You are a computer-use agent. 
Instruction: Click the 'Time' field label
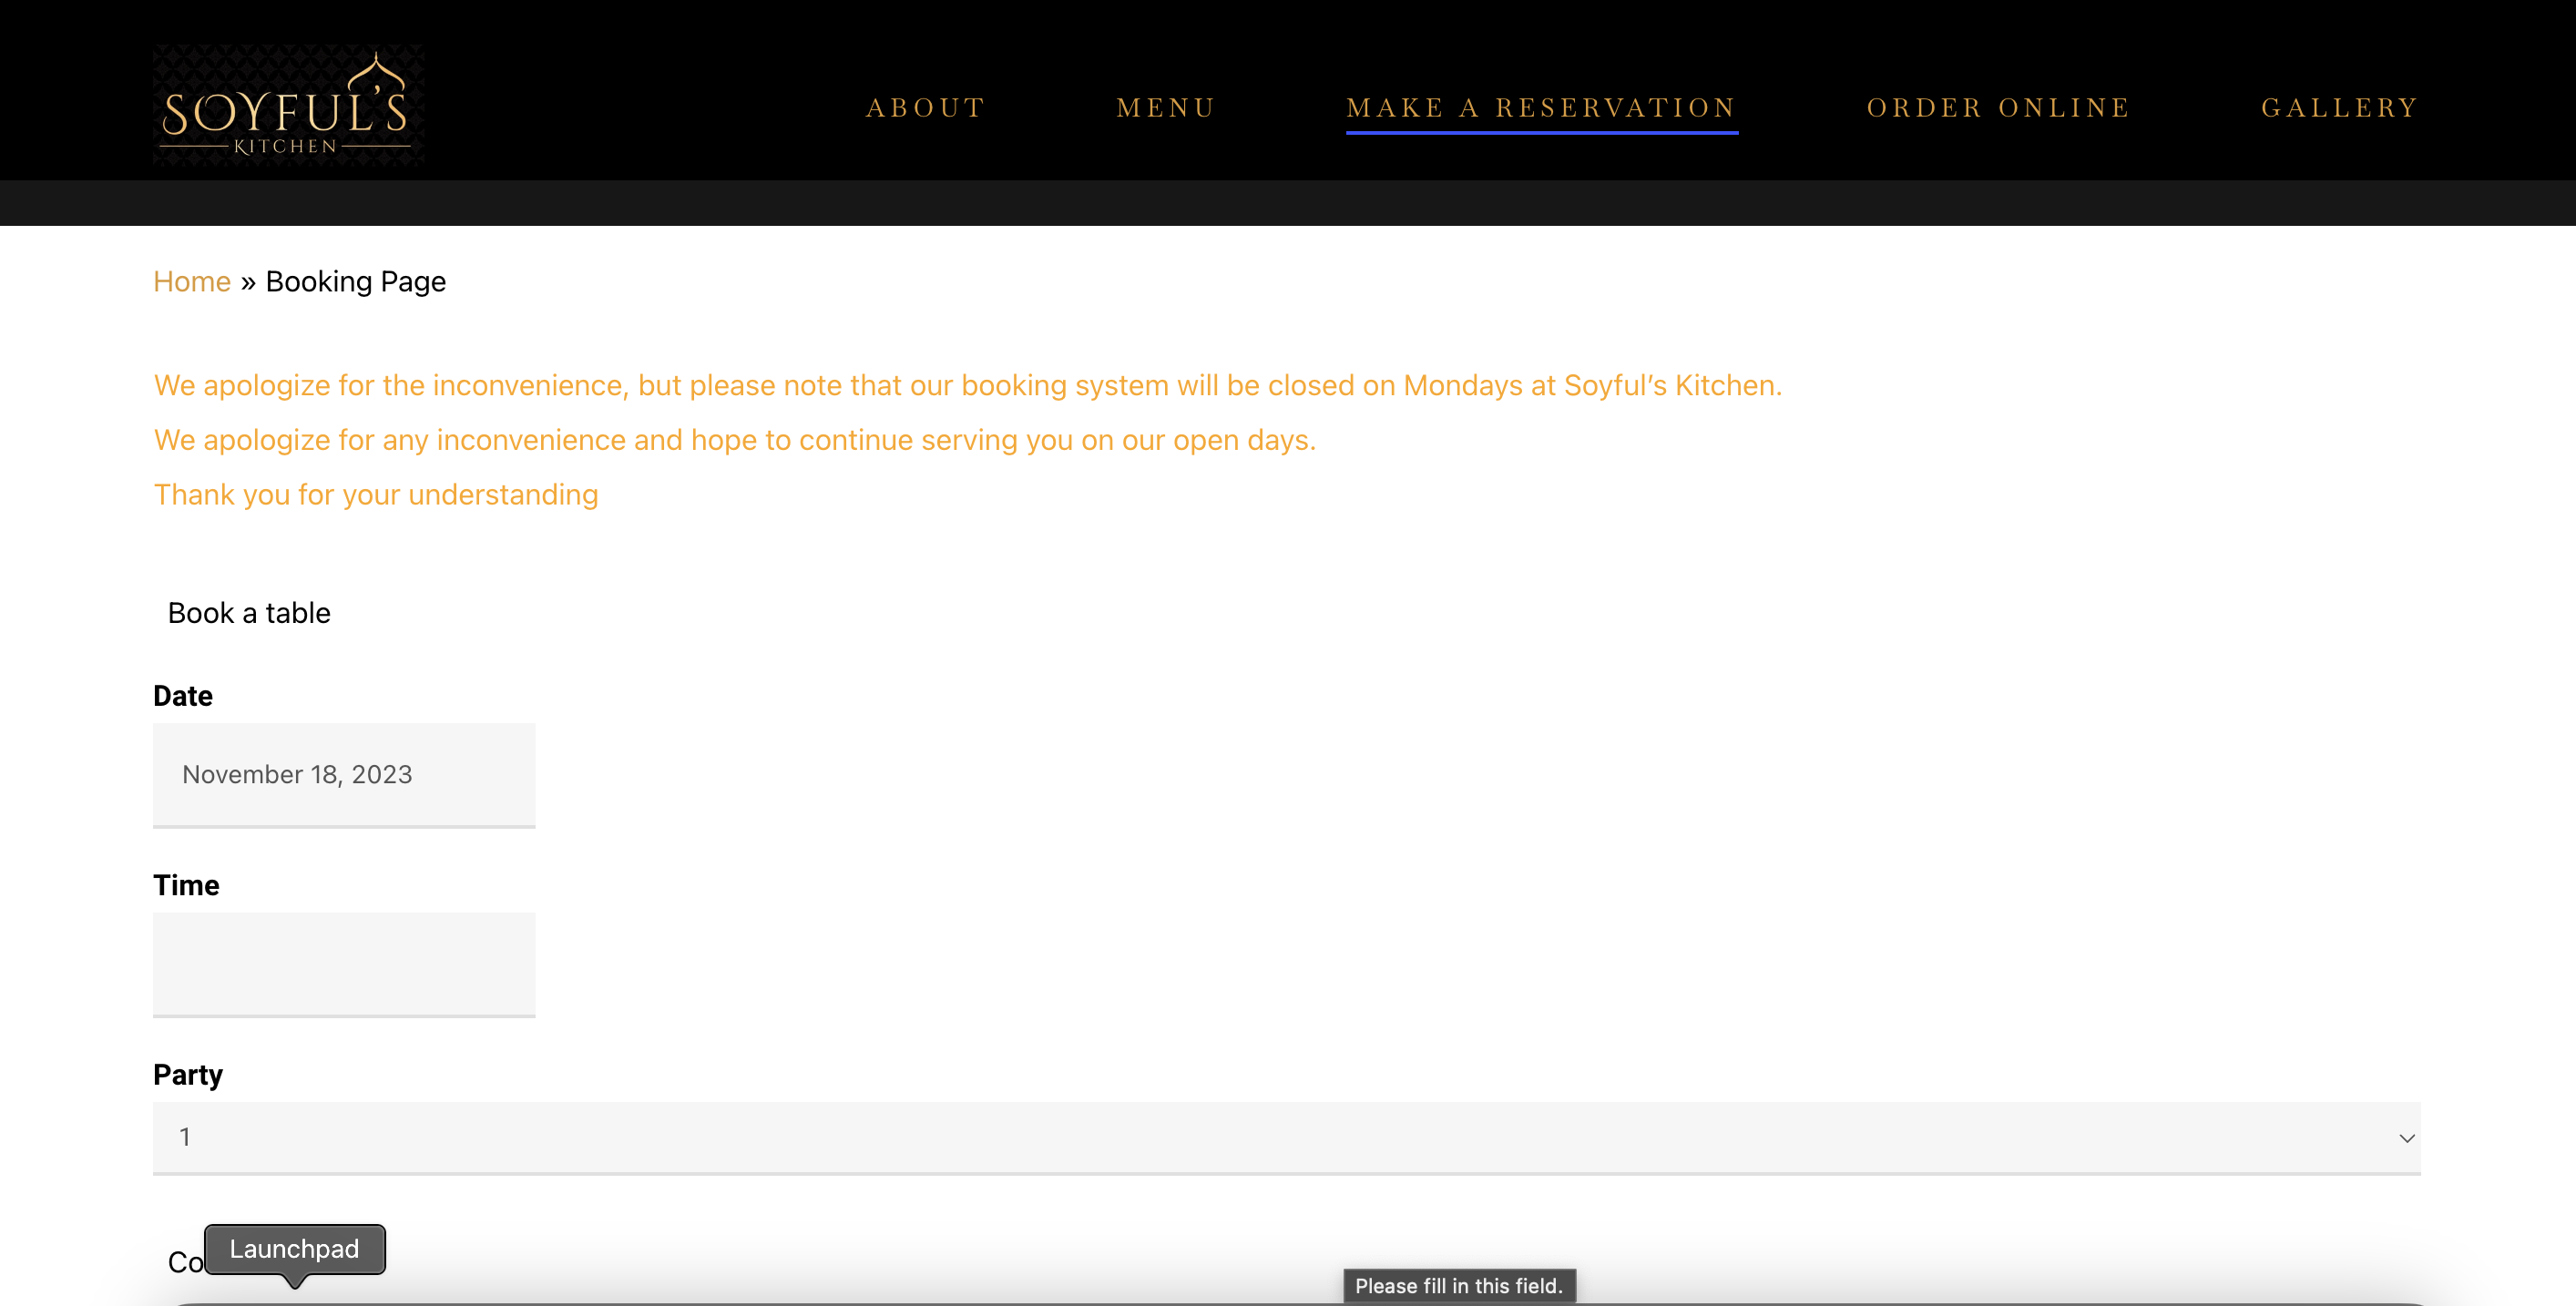pos(186,885)
